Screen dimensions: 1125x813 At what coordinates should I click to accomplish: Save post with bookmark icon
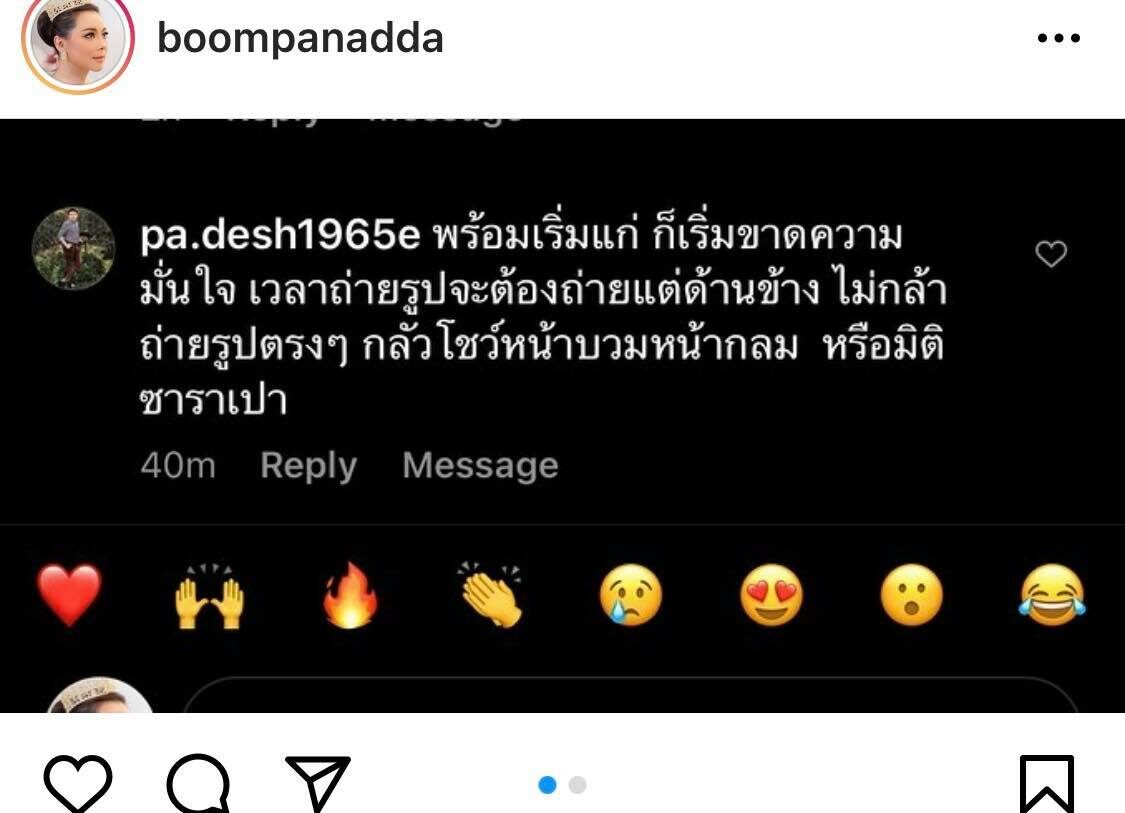1047,784
